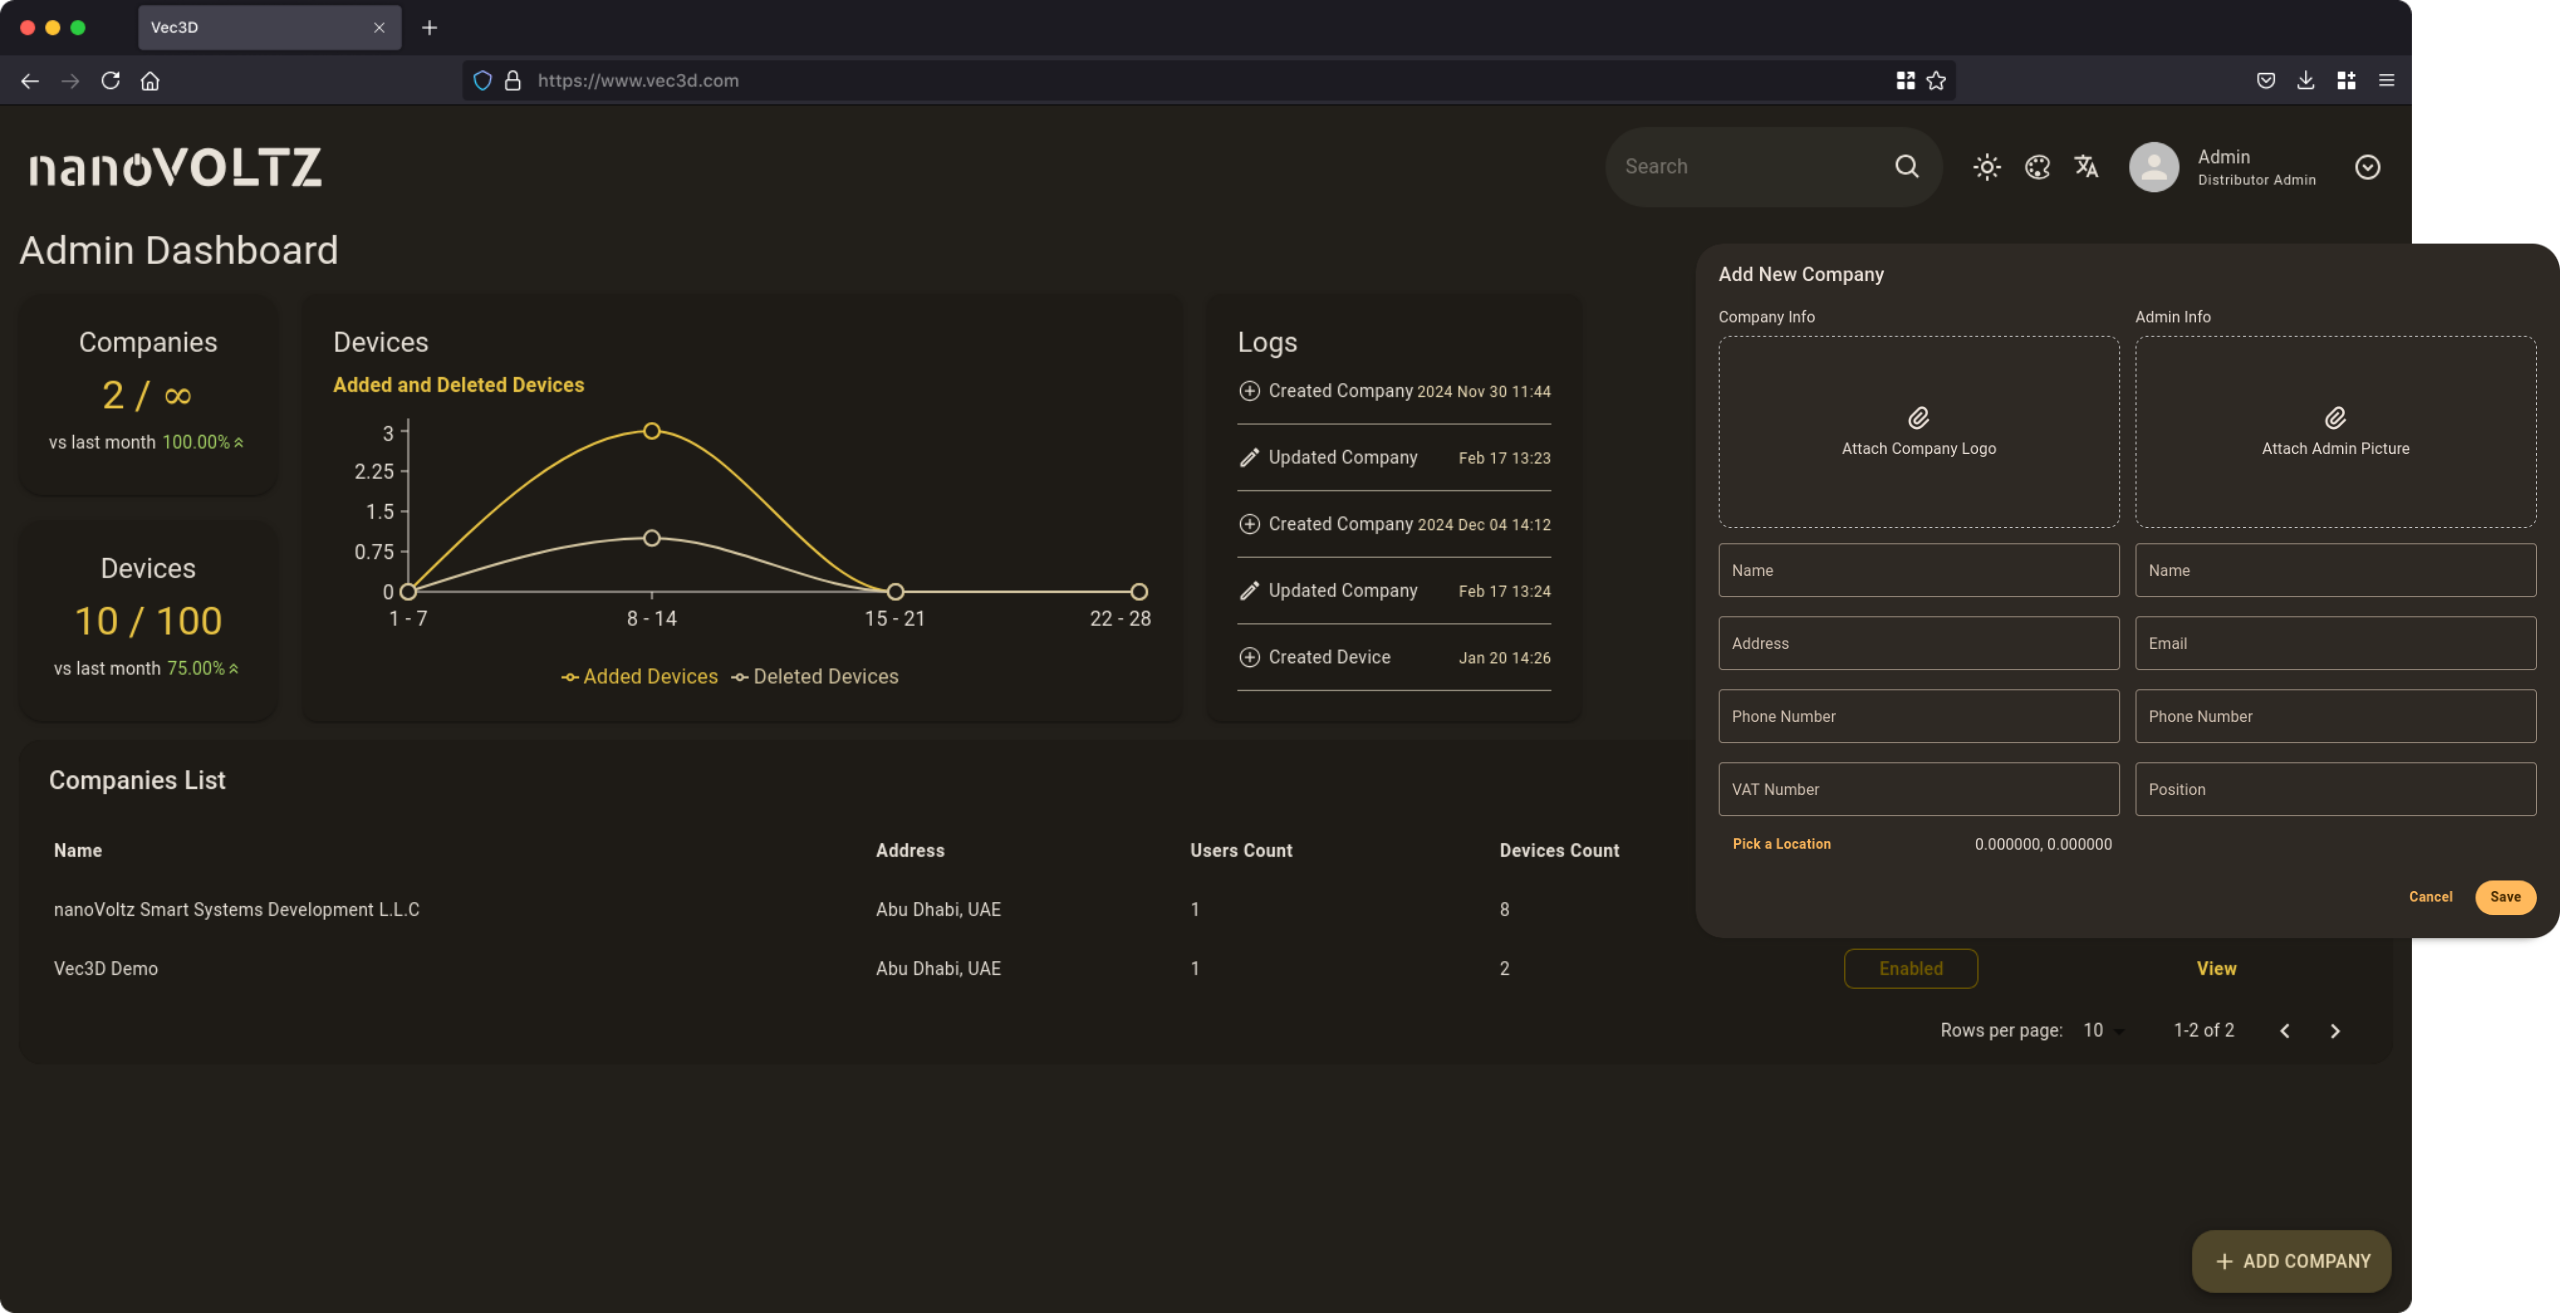Sort by Users Count column header
The height and width of the screenshot is (1313, 2560).
(x=1241, y=850)
